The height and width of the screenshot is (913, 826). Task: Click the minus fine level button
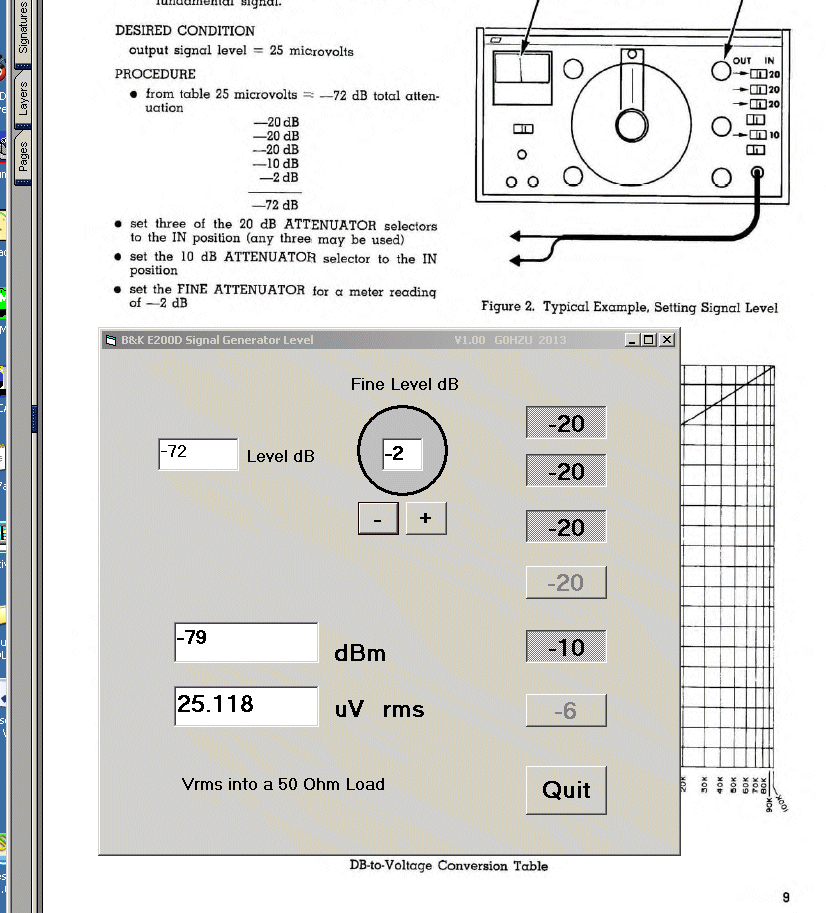(x=378, y=518)
